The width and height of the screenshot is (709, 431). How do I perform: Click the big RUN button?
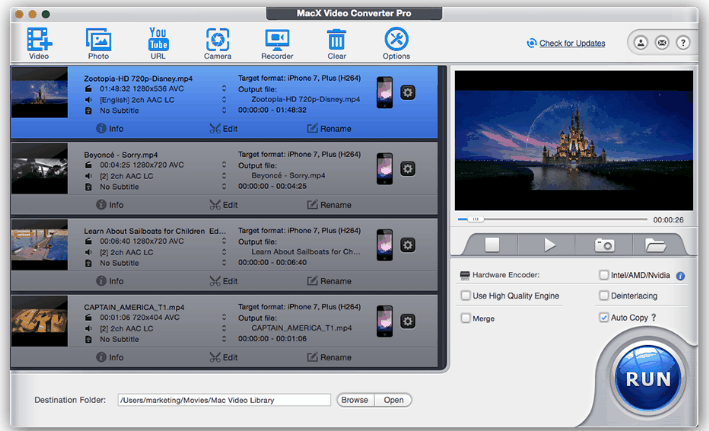pyautogui.click(x=648, y=379)
